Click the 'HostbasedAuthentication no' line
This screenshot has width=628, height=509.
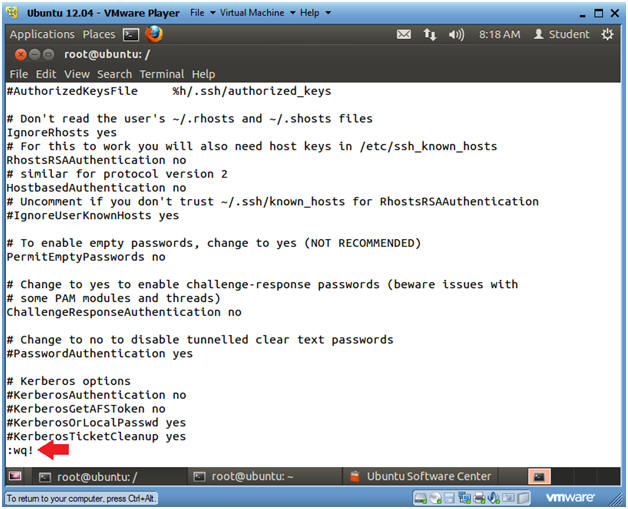[x=97, y=188]
